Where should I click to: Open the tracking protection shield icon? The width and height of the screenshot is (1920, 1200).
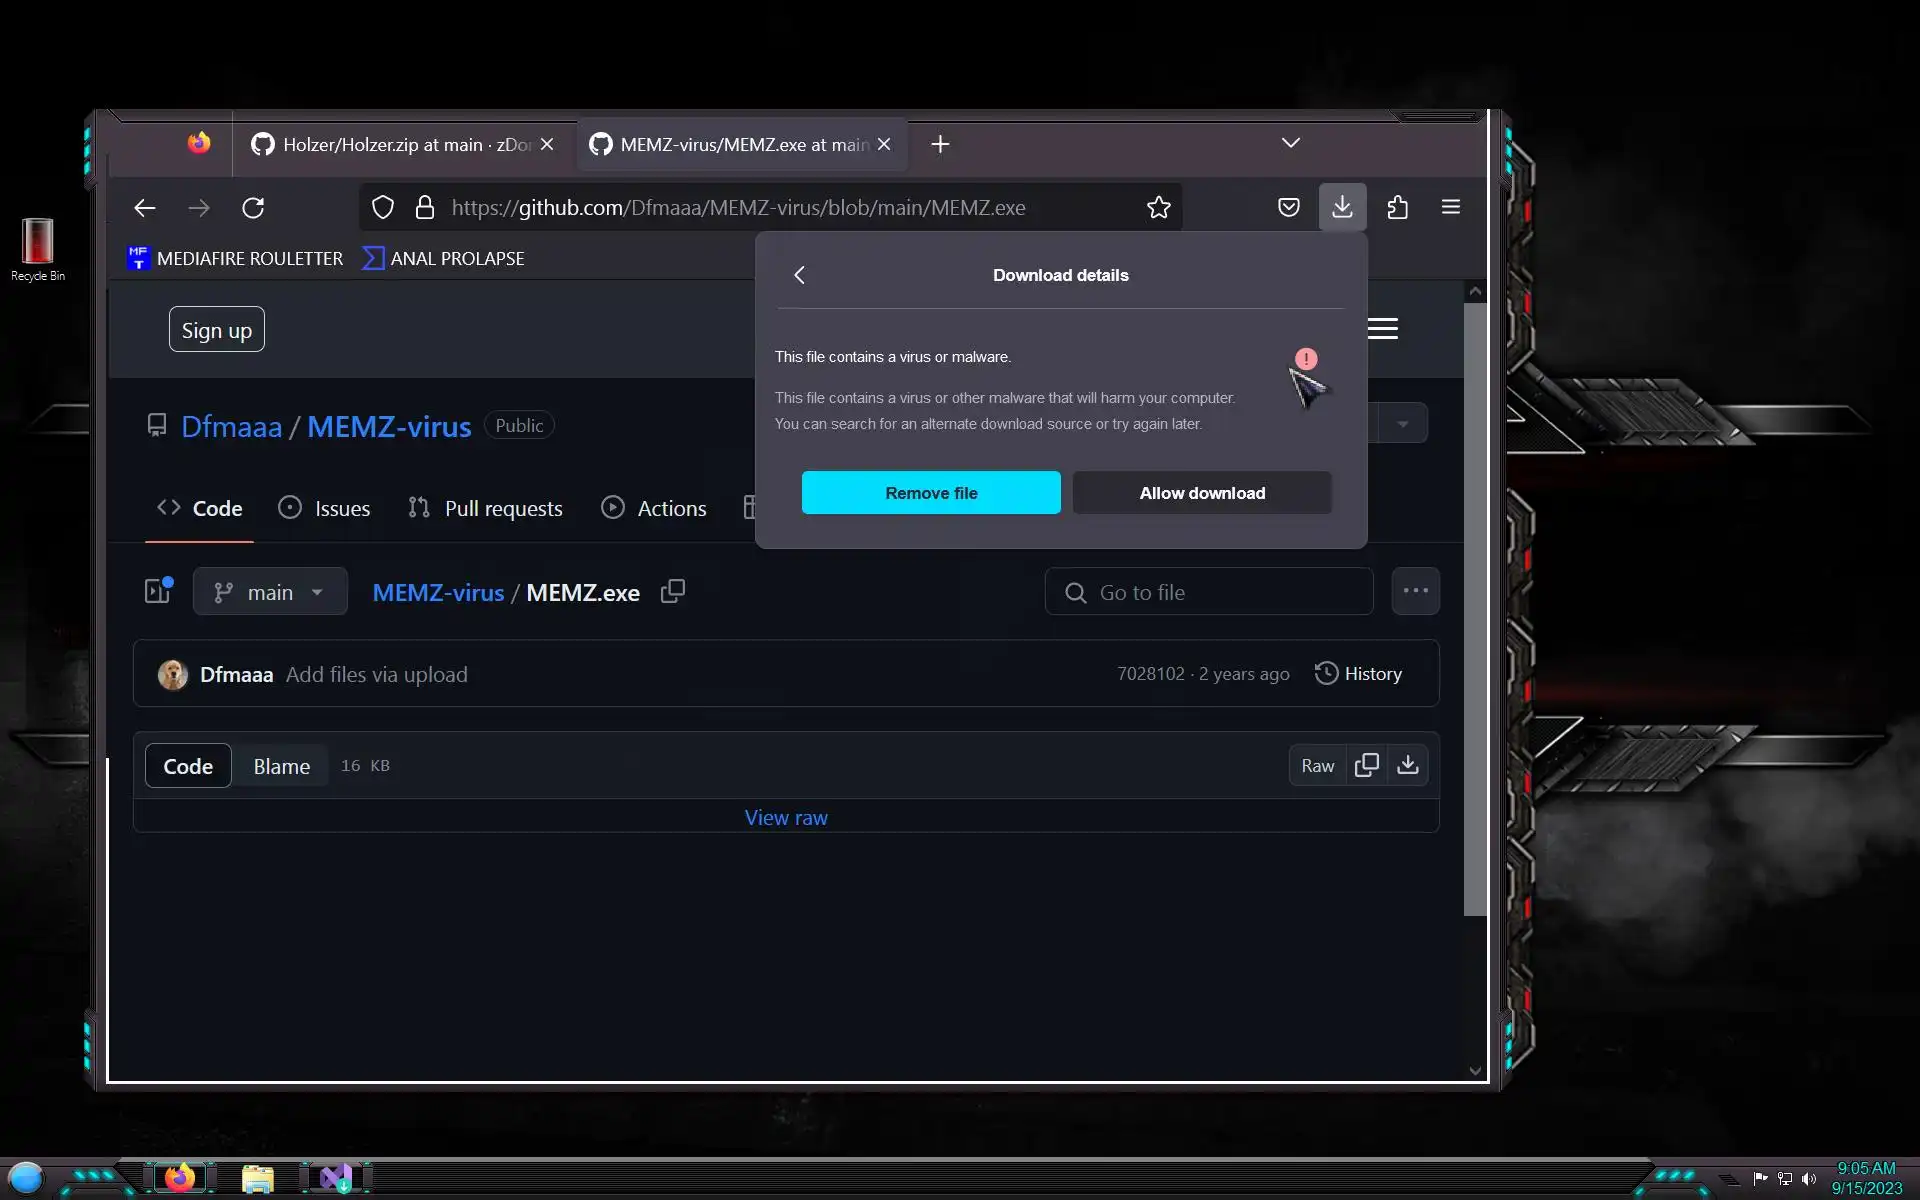383,207
